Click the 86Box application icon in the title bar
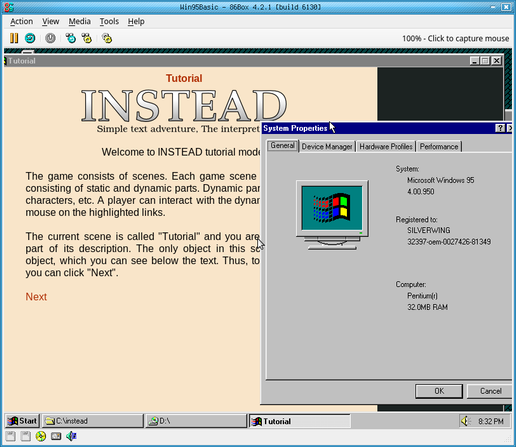The width and height of the screenshot is (516, 447). pos(9,7)
